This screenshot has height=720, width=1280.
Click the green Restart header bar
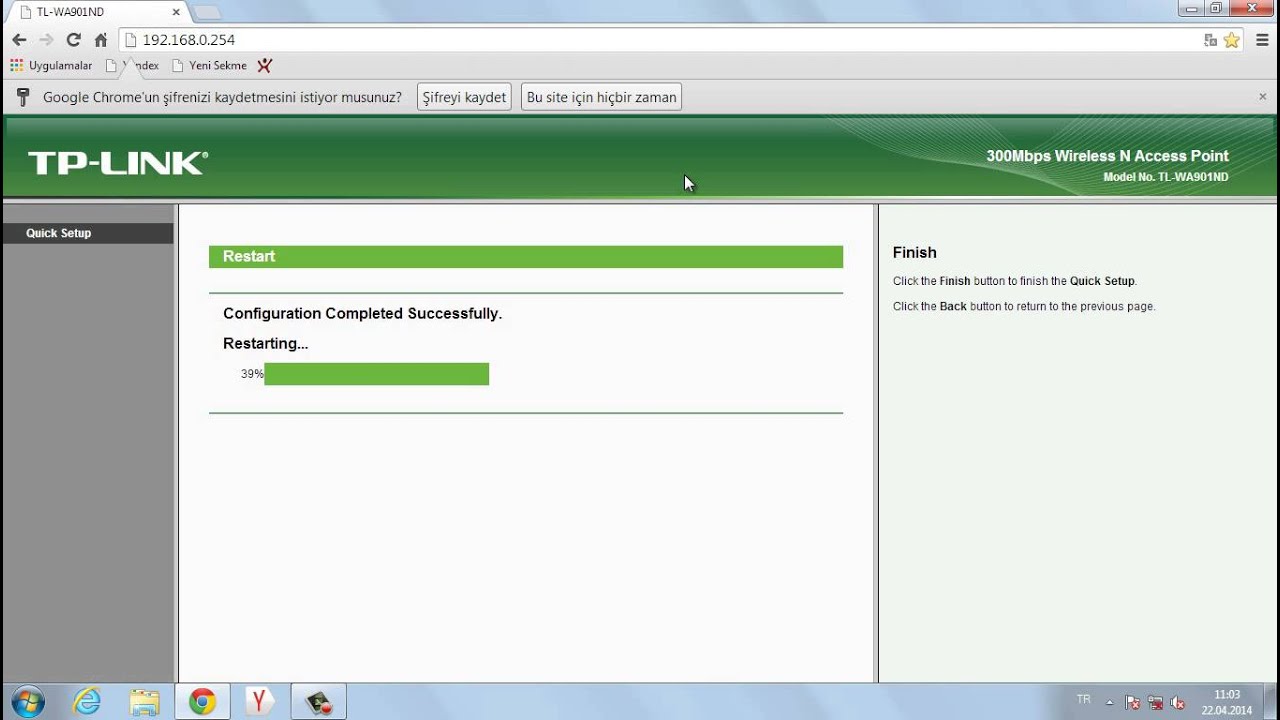(x=526, y=257)
